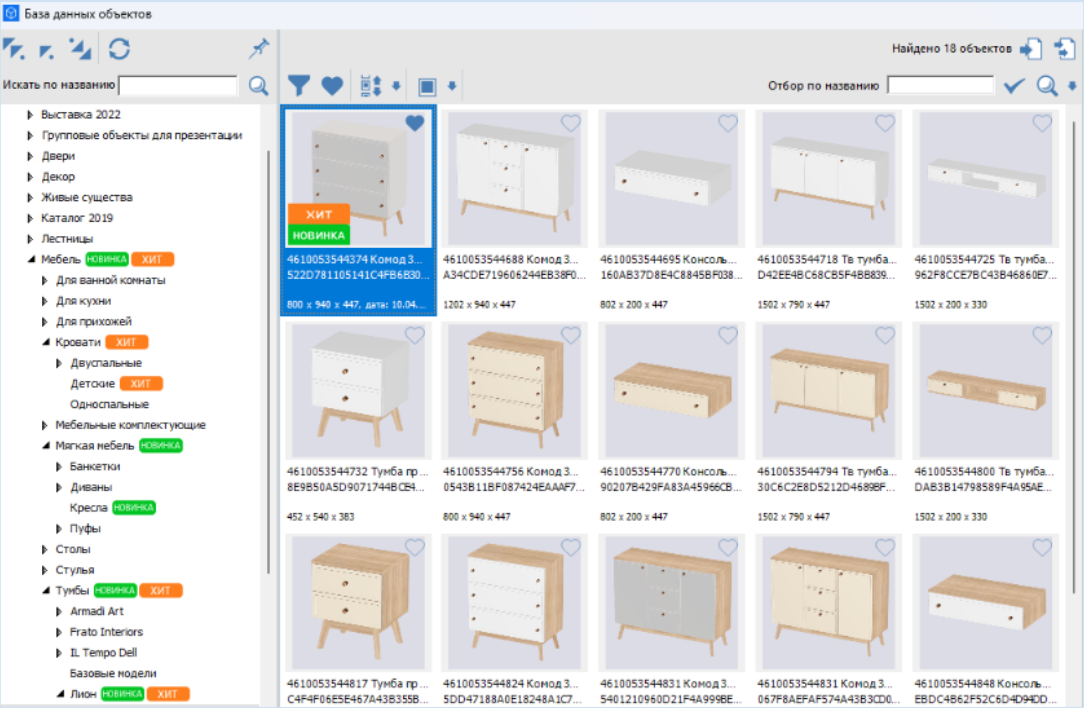The height and width of the screenshot is (708, 1084).
Task: Expand the 'Двери' tree node
Action: click(30, 156)
